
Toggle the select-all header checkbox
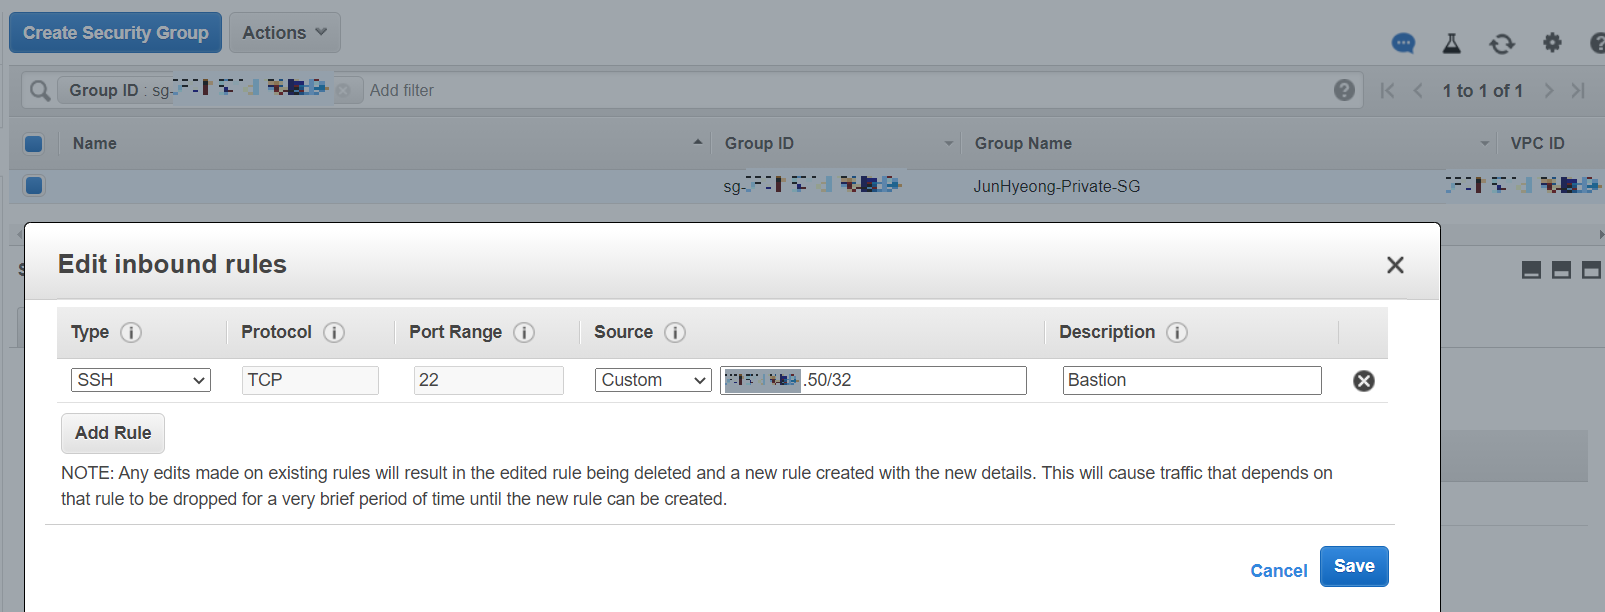coord(33,143)
